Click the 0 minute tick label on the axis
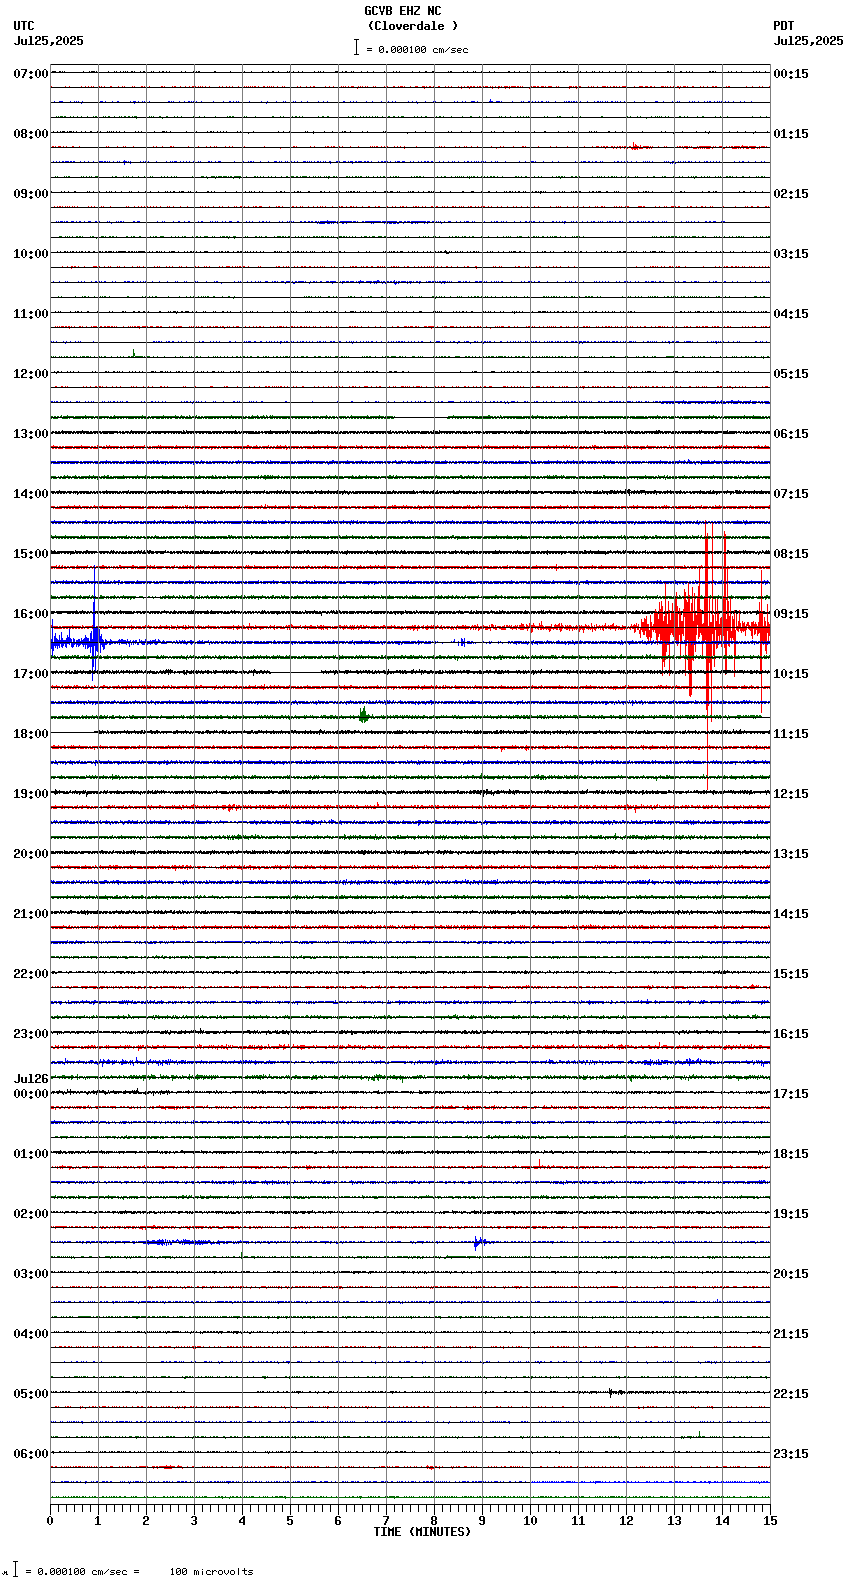The width and height of the screenshot is (850, 1584). [50, 1521]
